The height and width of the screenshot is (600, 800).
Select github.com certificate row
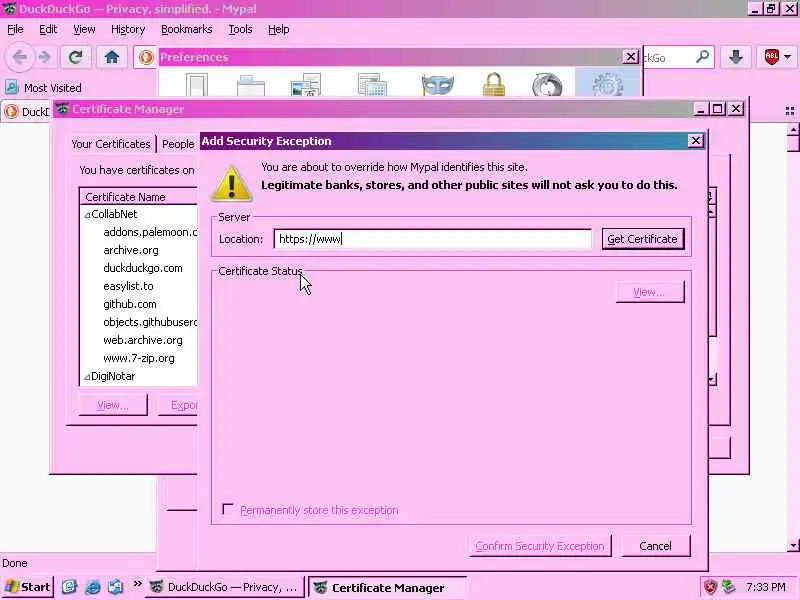click(x=139, y=304)
